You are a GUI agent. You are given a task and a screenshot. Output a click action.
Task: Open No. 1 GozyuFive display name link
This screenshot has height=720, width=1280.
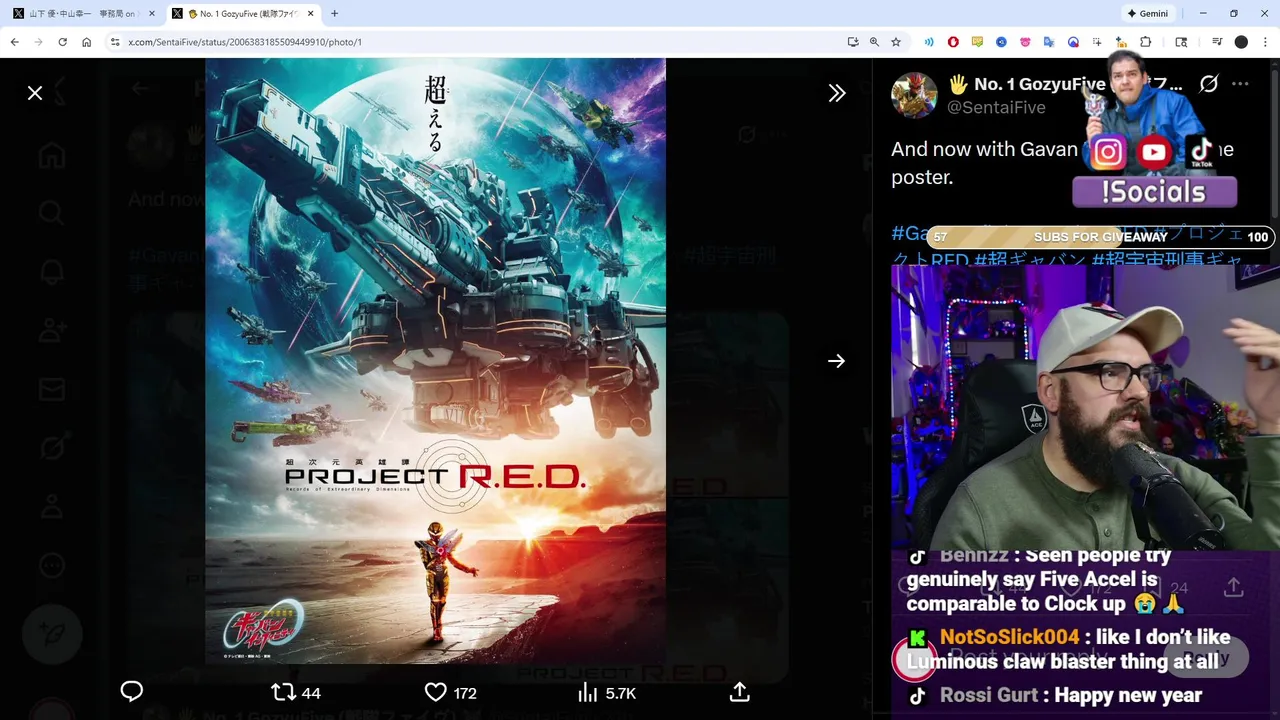(x=1065, y=84)
